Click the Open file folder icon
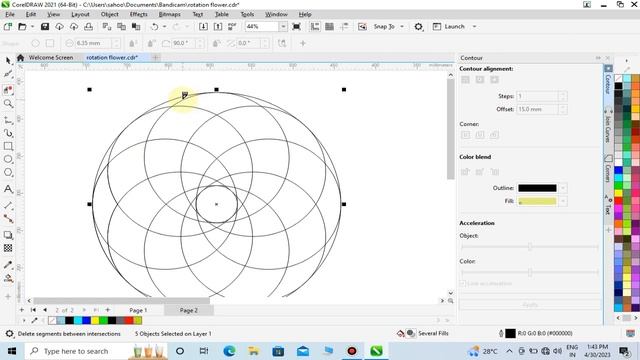Screen dimensions: 640x360 point(22,27)
